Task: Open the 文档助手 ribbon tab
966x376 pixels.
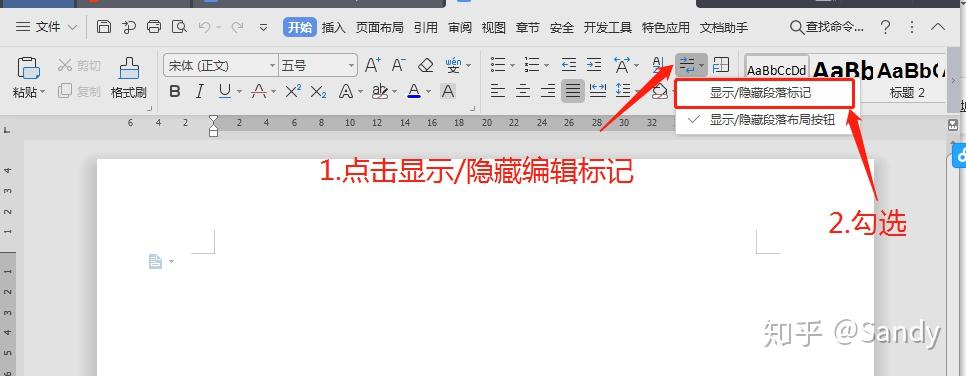Action: 724,28
